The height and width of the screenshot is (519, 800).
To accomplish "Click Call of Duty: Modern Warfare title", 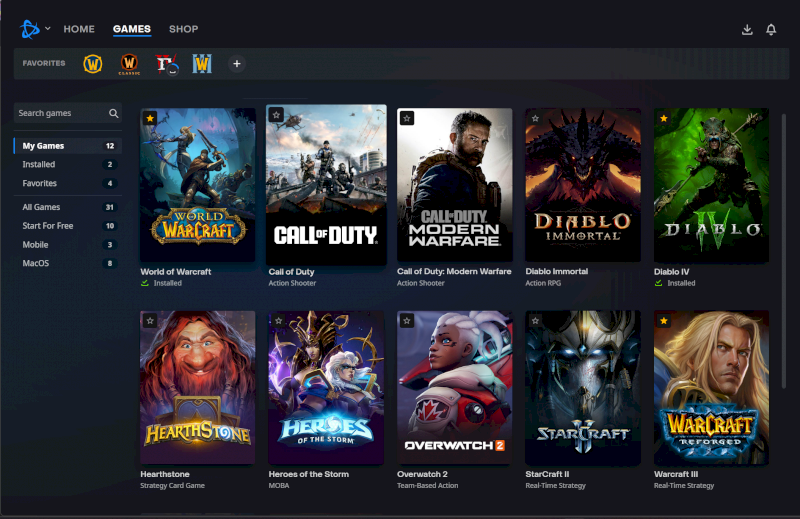I will [454, 271].
